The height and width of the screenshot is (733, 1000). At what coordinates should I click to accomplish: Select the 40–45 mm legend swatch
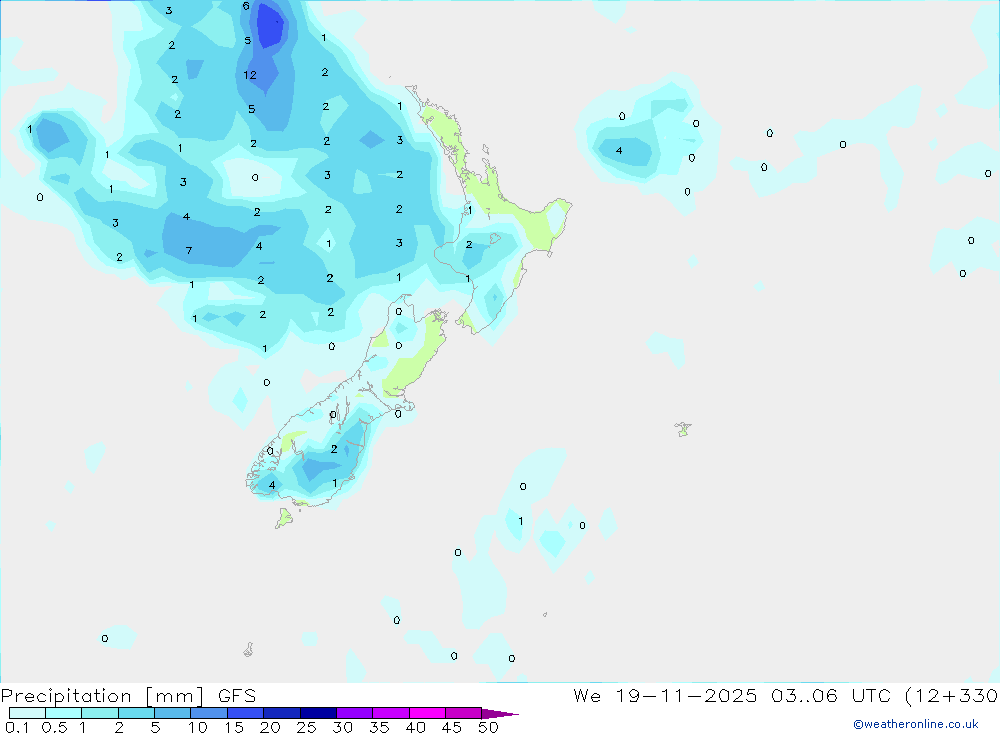tap(427, 713)
